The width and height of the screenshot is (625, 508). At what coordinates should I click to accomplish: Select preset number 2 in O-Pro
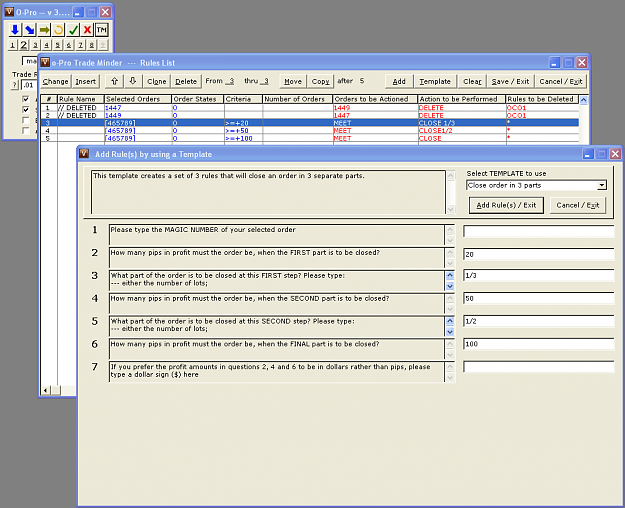[24, 45]
